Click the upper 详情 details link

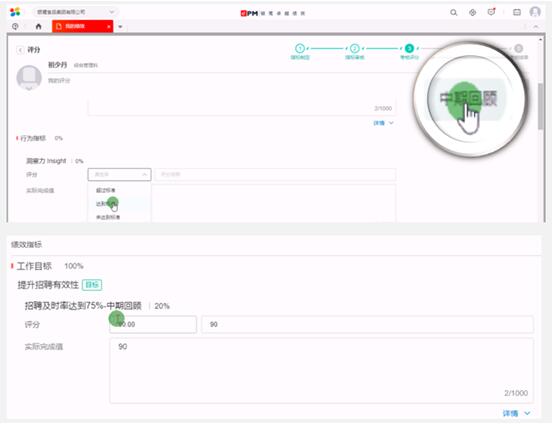pyautogui.click(x=383, y=123)
